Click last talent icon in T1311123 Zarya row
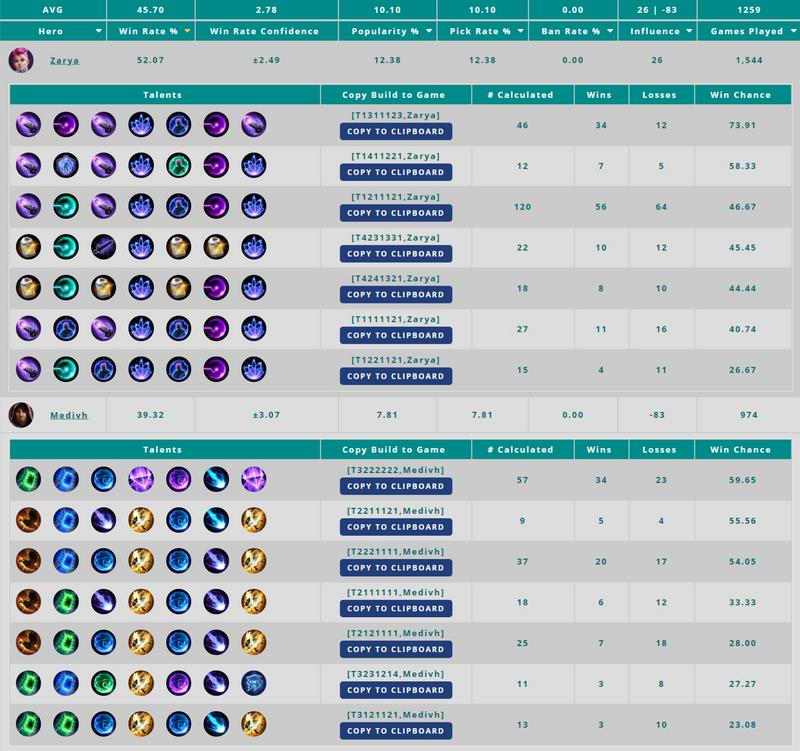The image size is (800, 751). tap(254, 124)
